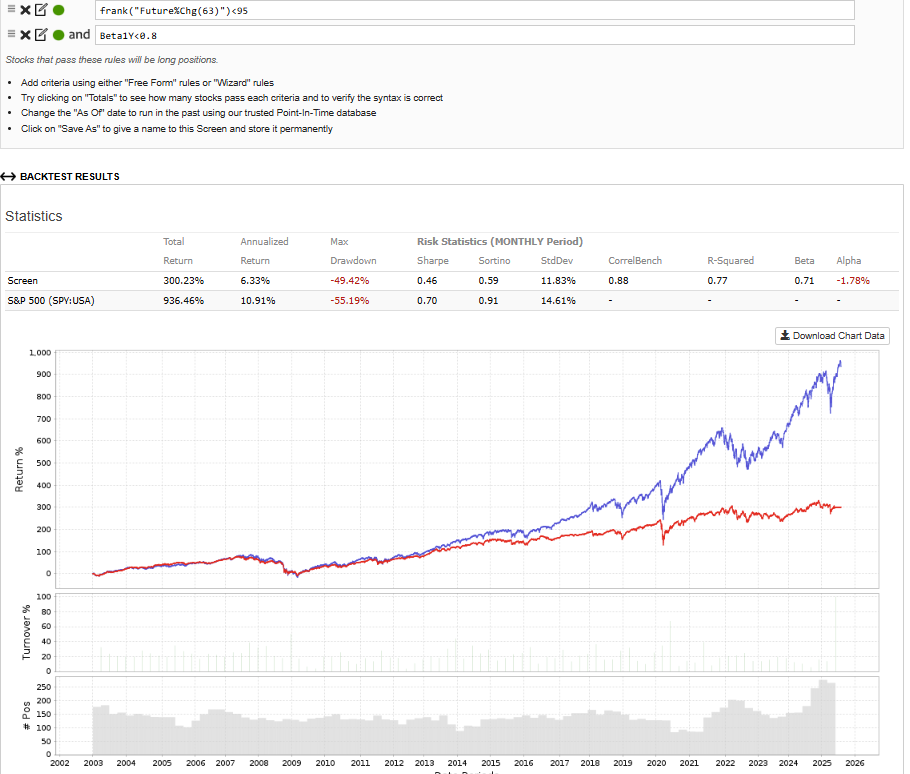Screen dimensions: 910x774
Task: Toggle green enable dot on Beta1Y rule
Action: pos(58,35)
